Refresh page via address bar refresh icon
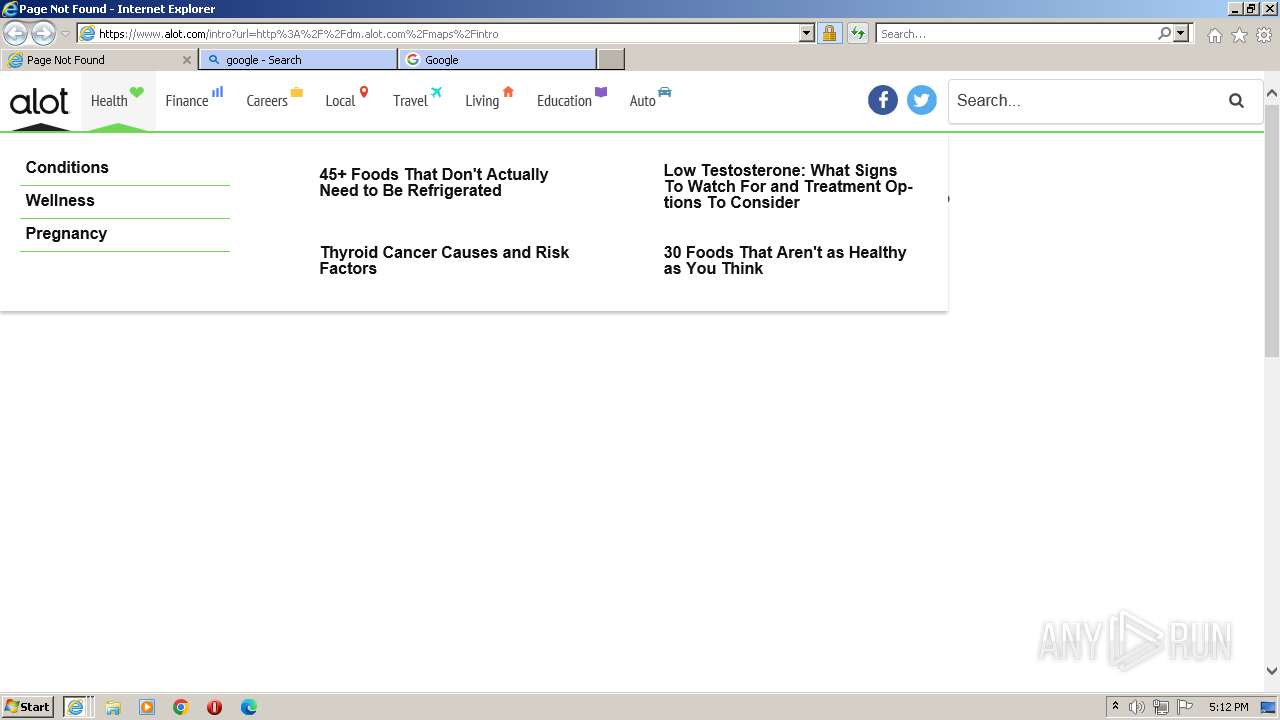The width and height of the screenshot is (1280, 720). coord(857,33)
